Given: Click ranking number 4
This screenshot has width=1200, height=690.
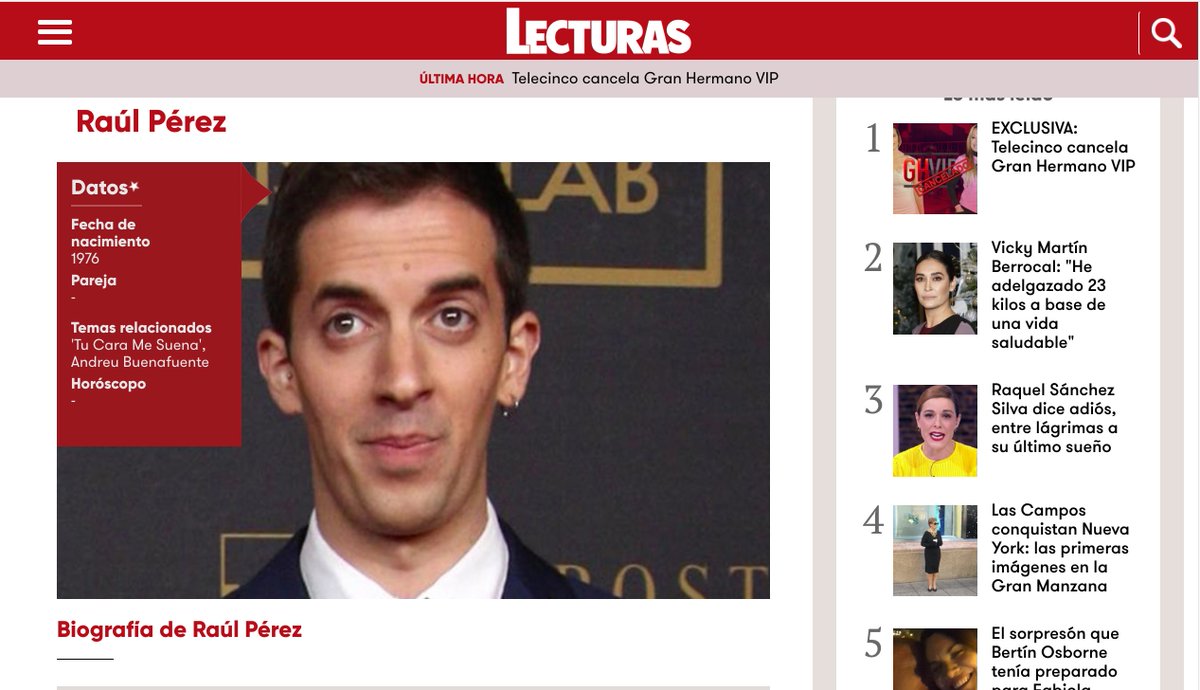Looking at the screenshot, I should click(x=873, y=521).
